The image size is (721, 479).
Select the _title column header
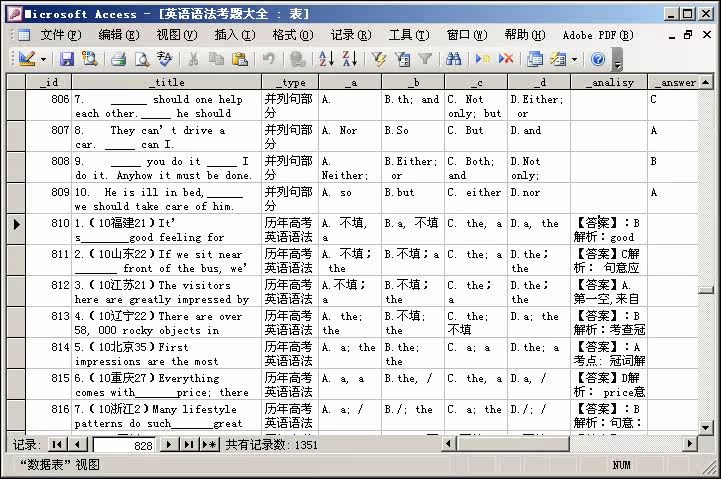[166, 82]
